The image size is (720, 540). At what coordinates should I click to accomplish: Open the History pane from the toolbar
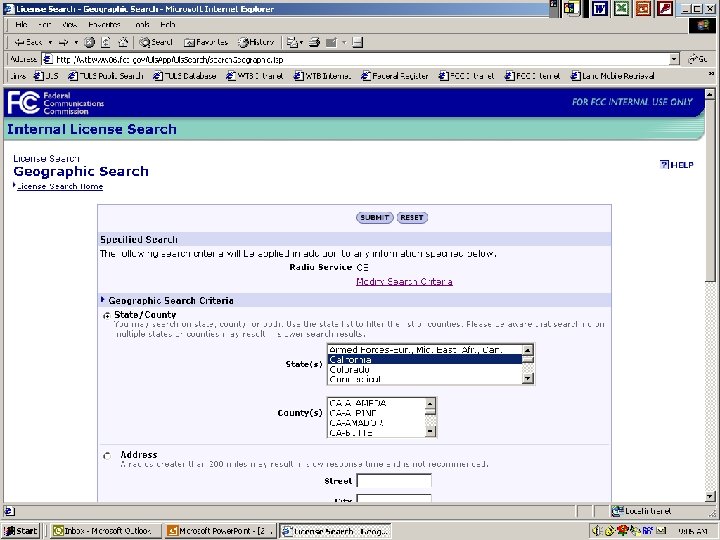tap(256, 42)
